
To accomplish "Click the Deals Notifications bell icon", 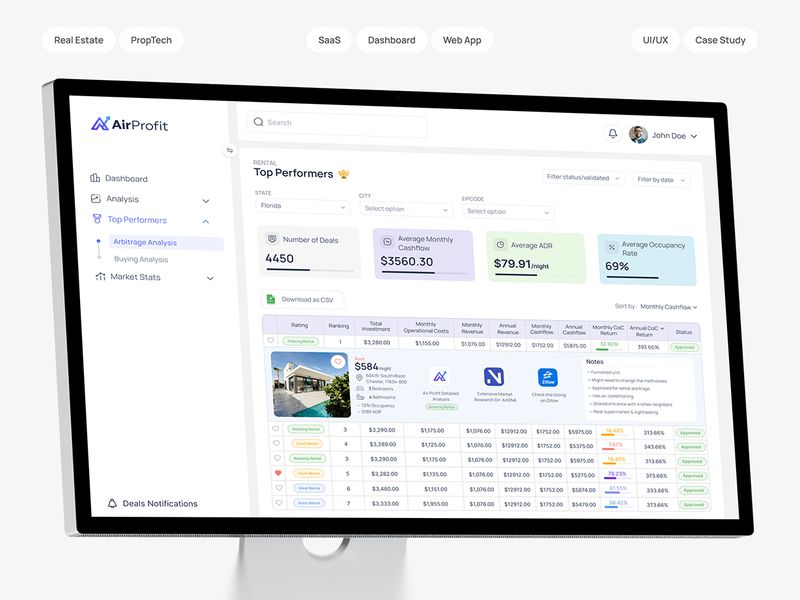I will 112,503.
